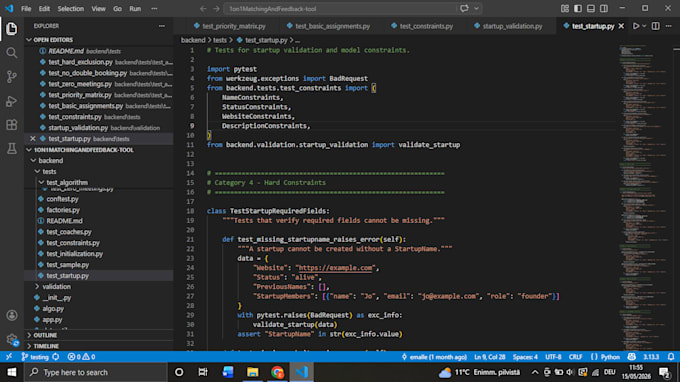
Task: Collapse the test_algorithm folder
Action: 41,183
